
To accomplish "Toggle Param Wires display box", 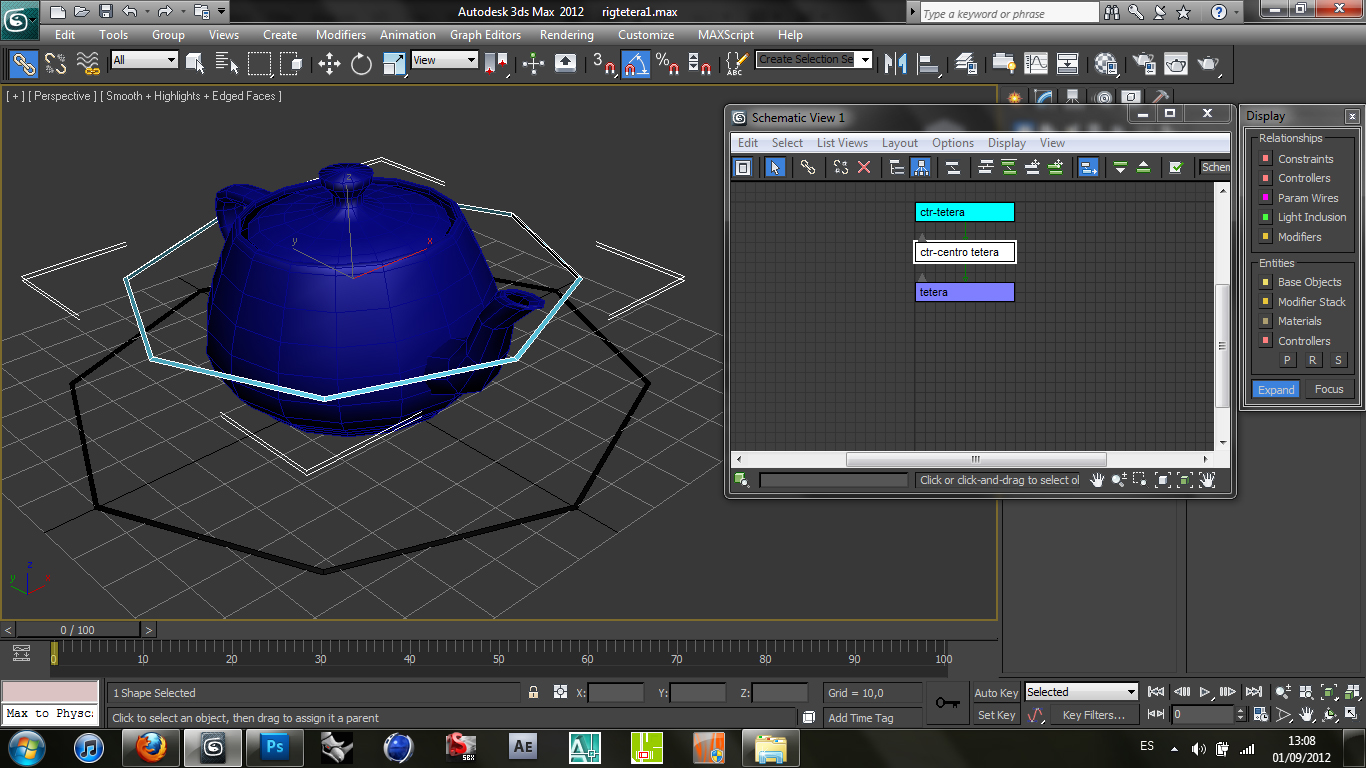I will (1266, 198).
